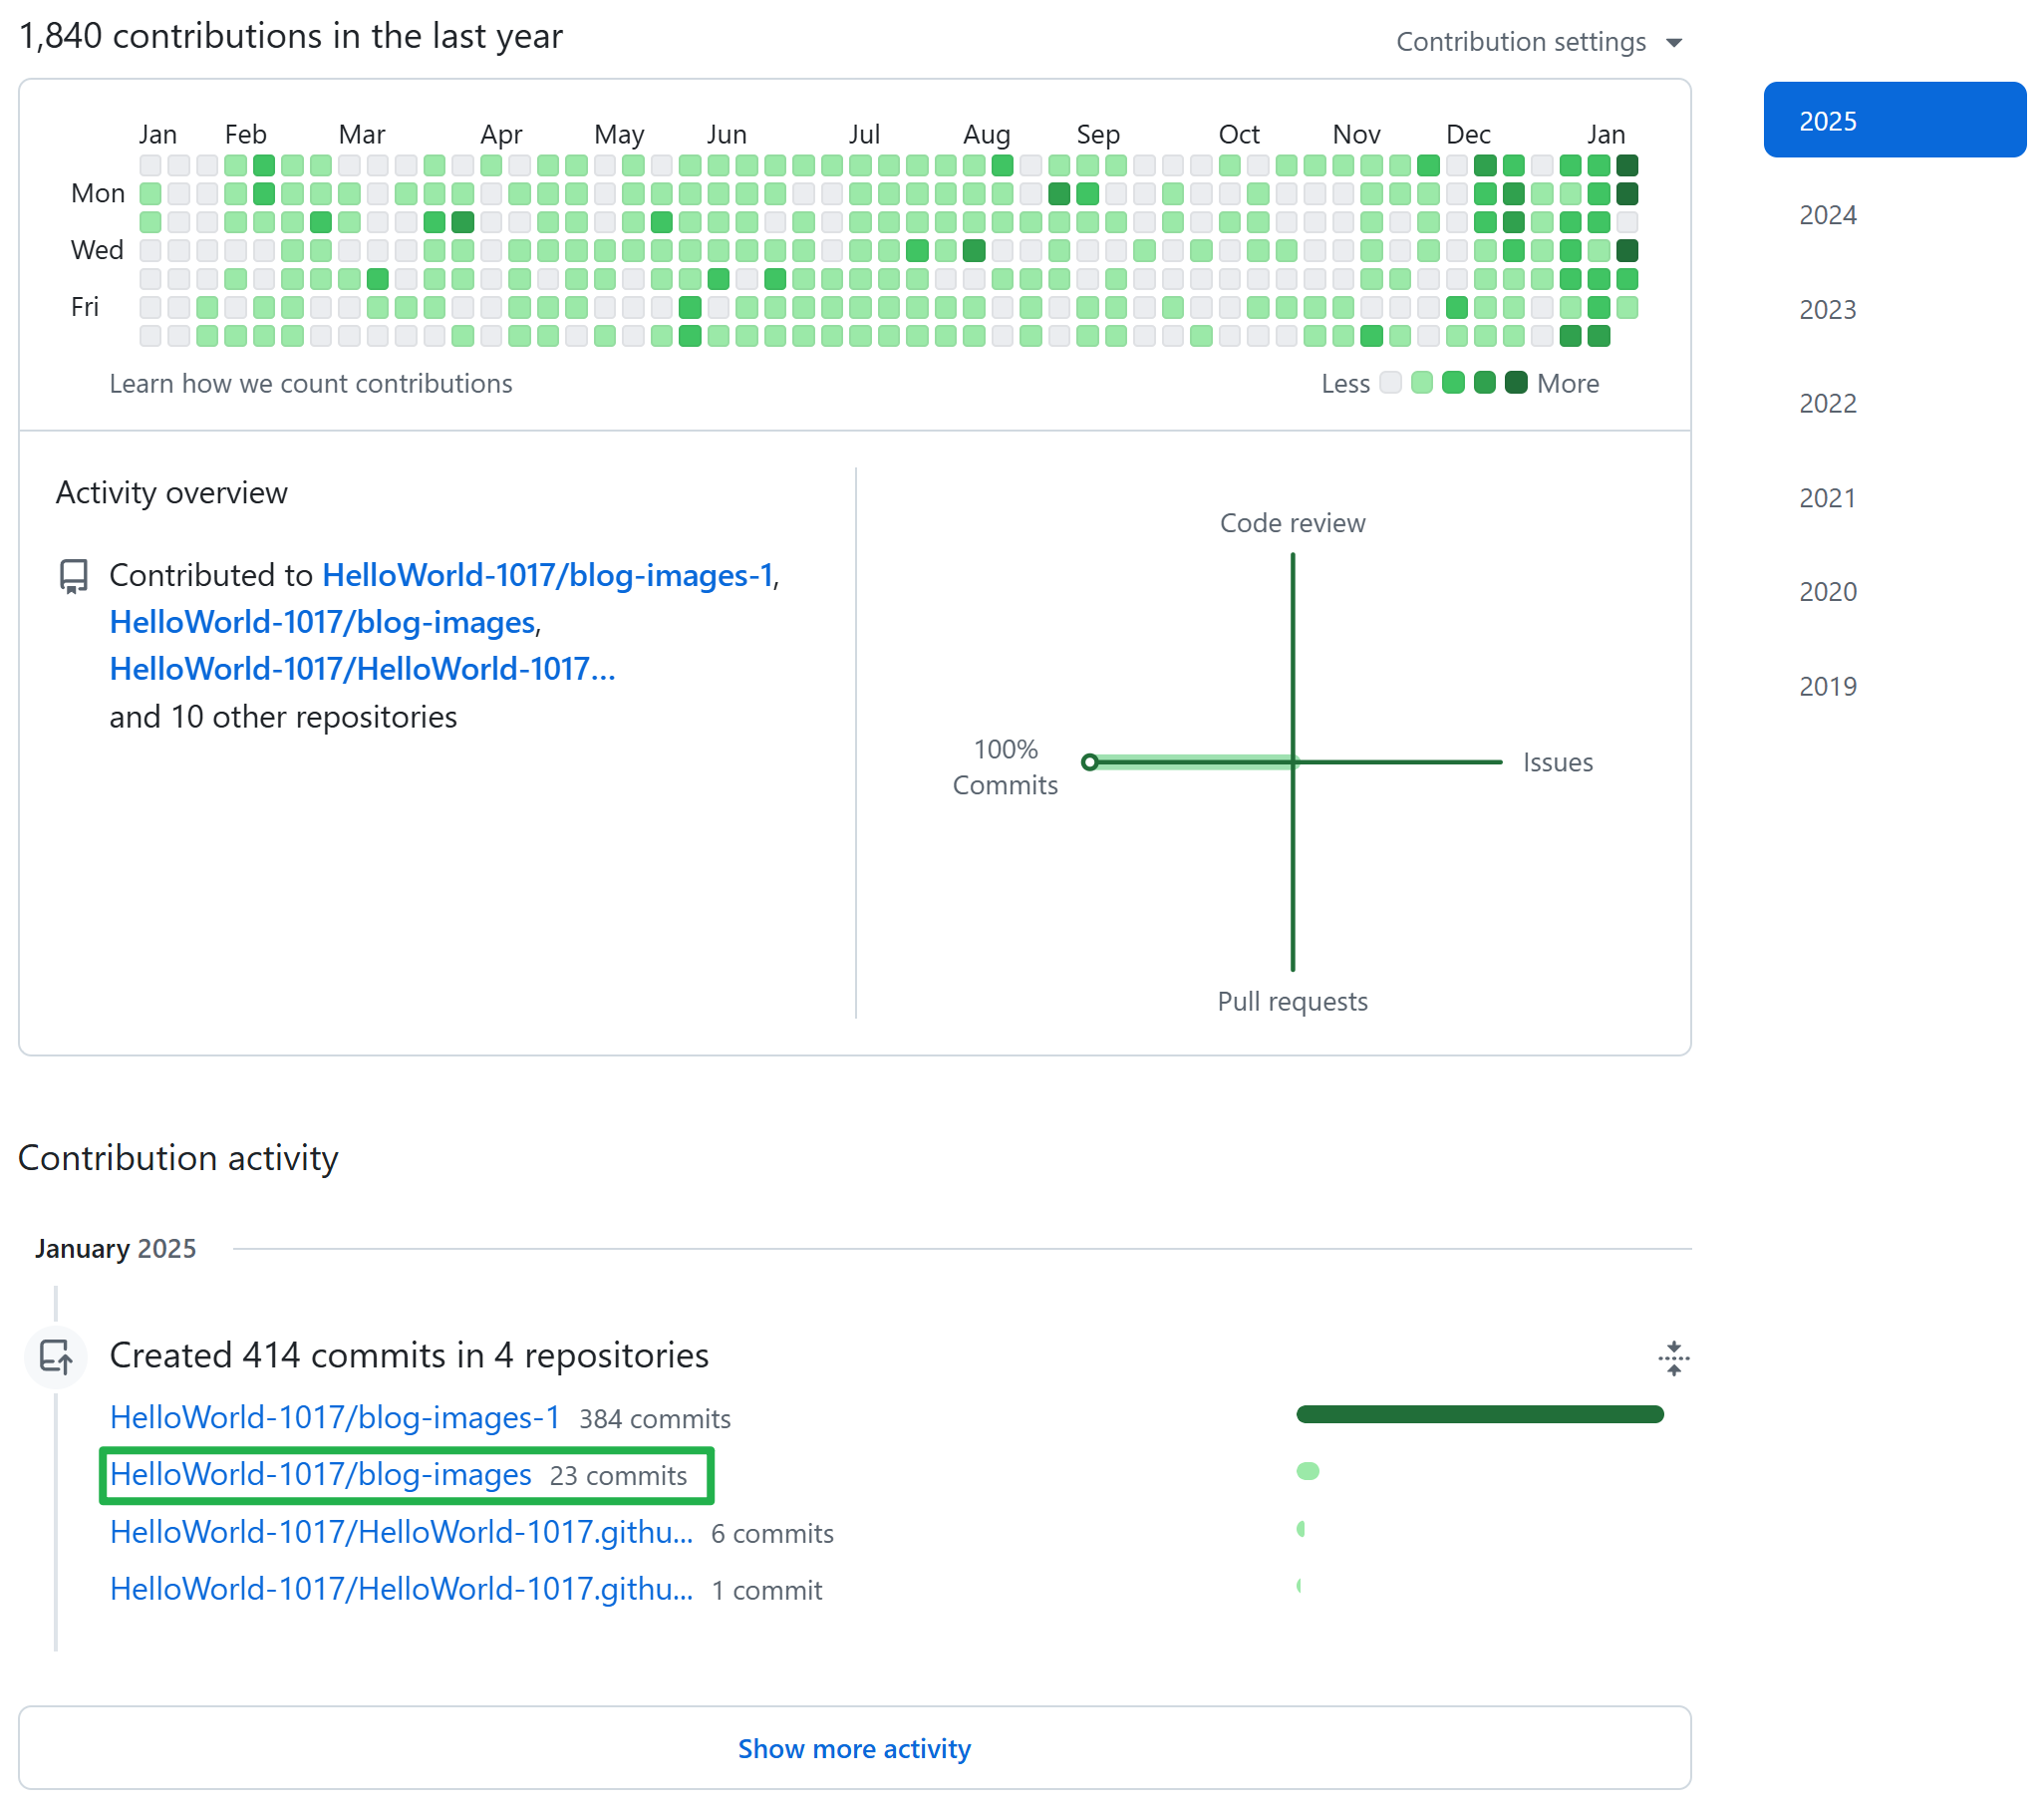Click the lightest gray legend swatch near Less
This screenshot has height=1801, width=2044.
pyautogui.click(x=1390, y=383)
